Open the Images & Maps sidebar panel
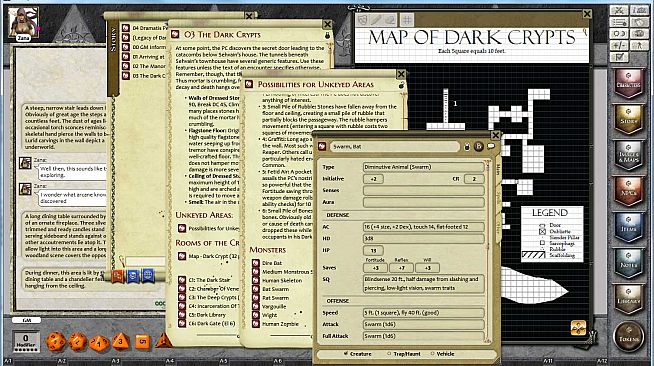The width and height of the screenshot is (654, 366). pyautogui.click(x=629, y=155)
